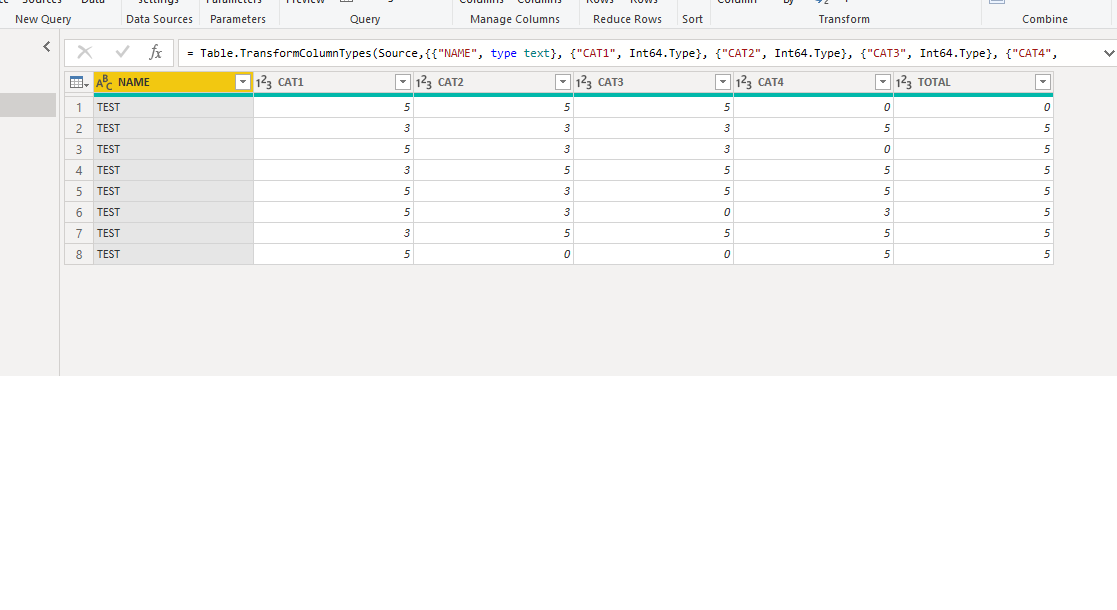Click inside the formula bar text

point(621,53)
